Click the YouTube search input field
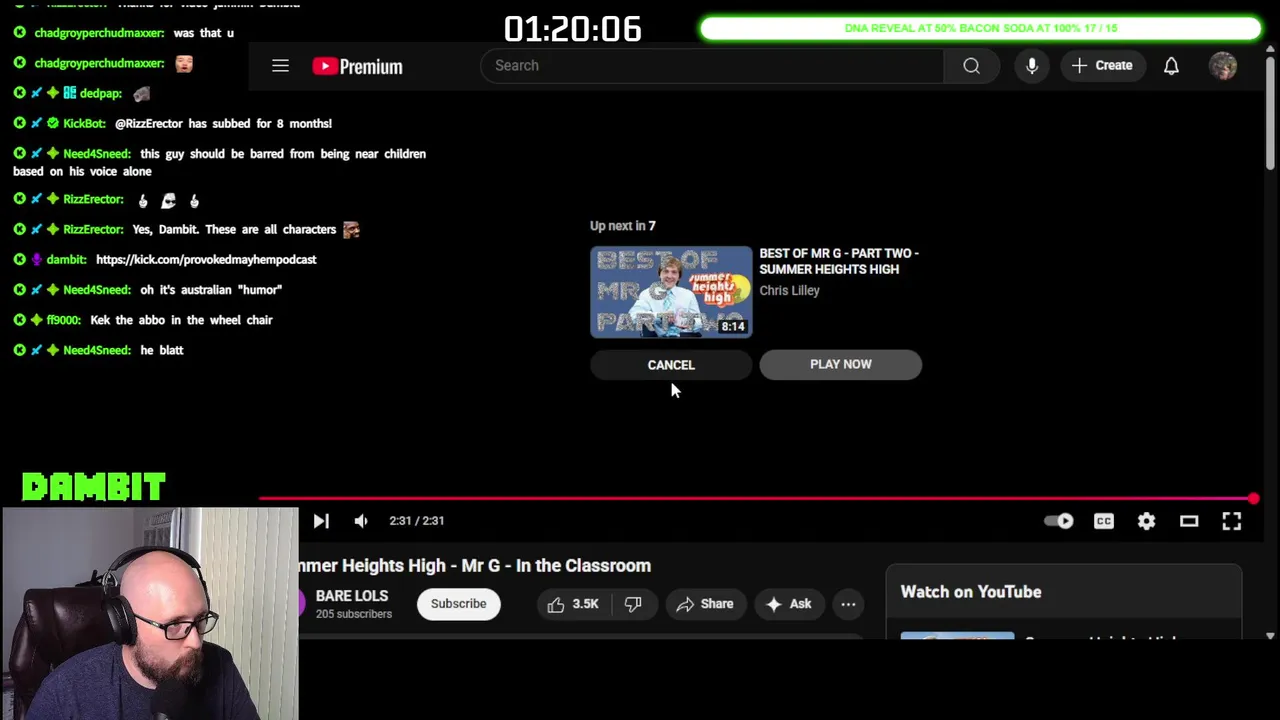1280x720 pixels. click(x=712, y=66)
